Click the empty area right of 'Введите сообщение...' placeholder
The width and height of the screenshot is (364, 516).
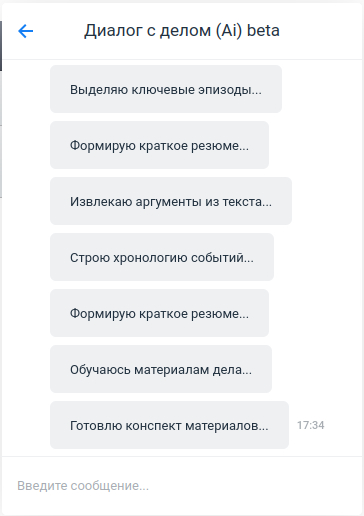tap(253, 486)
